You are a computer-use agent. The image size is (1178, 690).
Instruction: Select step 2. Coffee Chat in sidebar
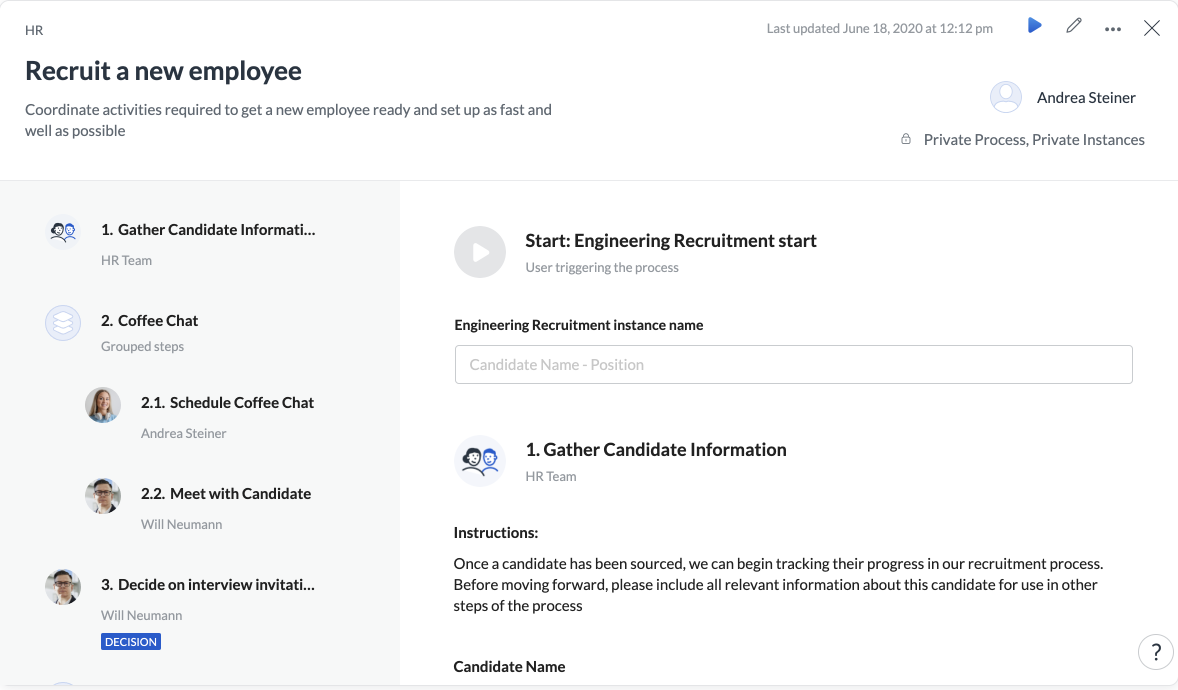pyautogui.click(x=150, y=320)
